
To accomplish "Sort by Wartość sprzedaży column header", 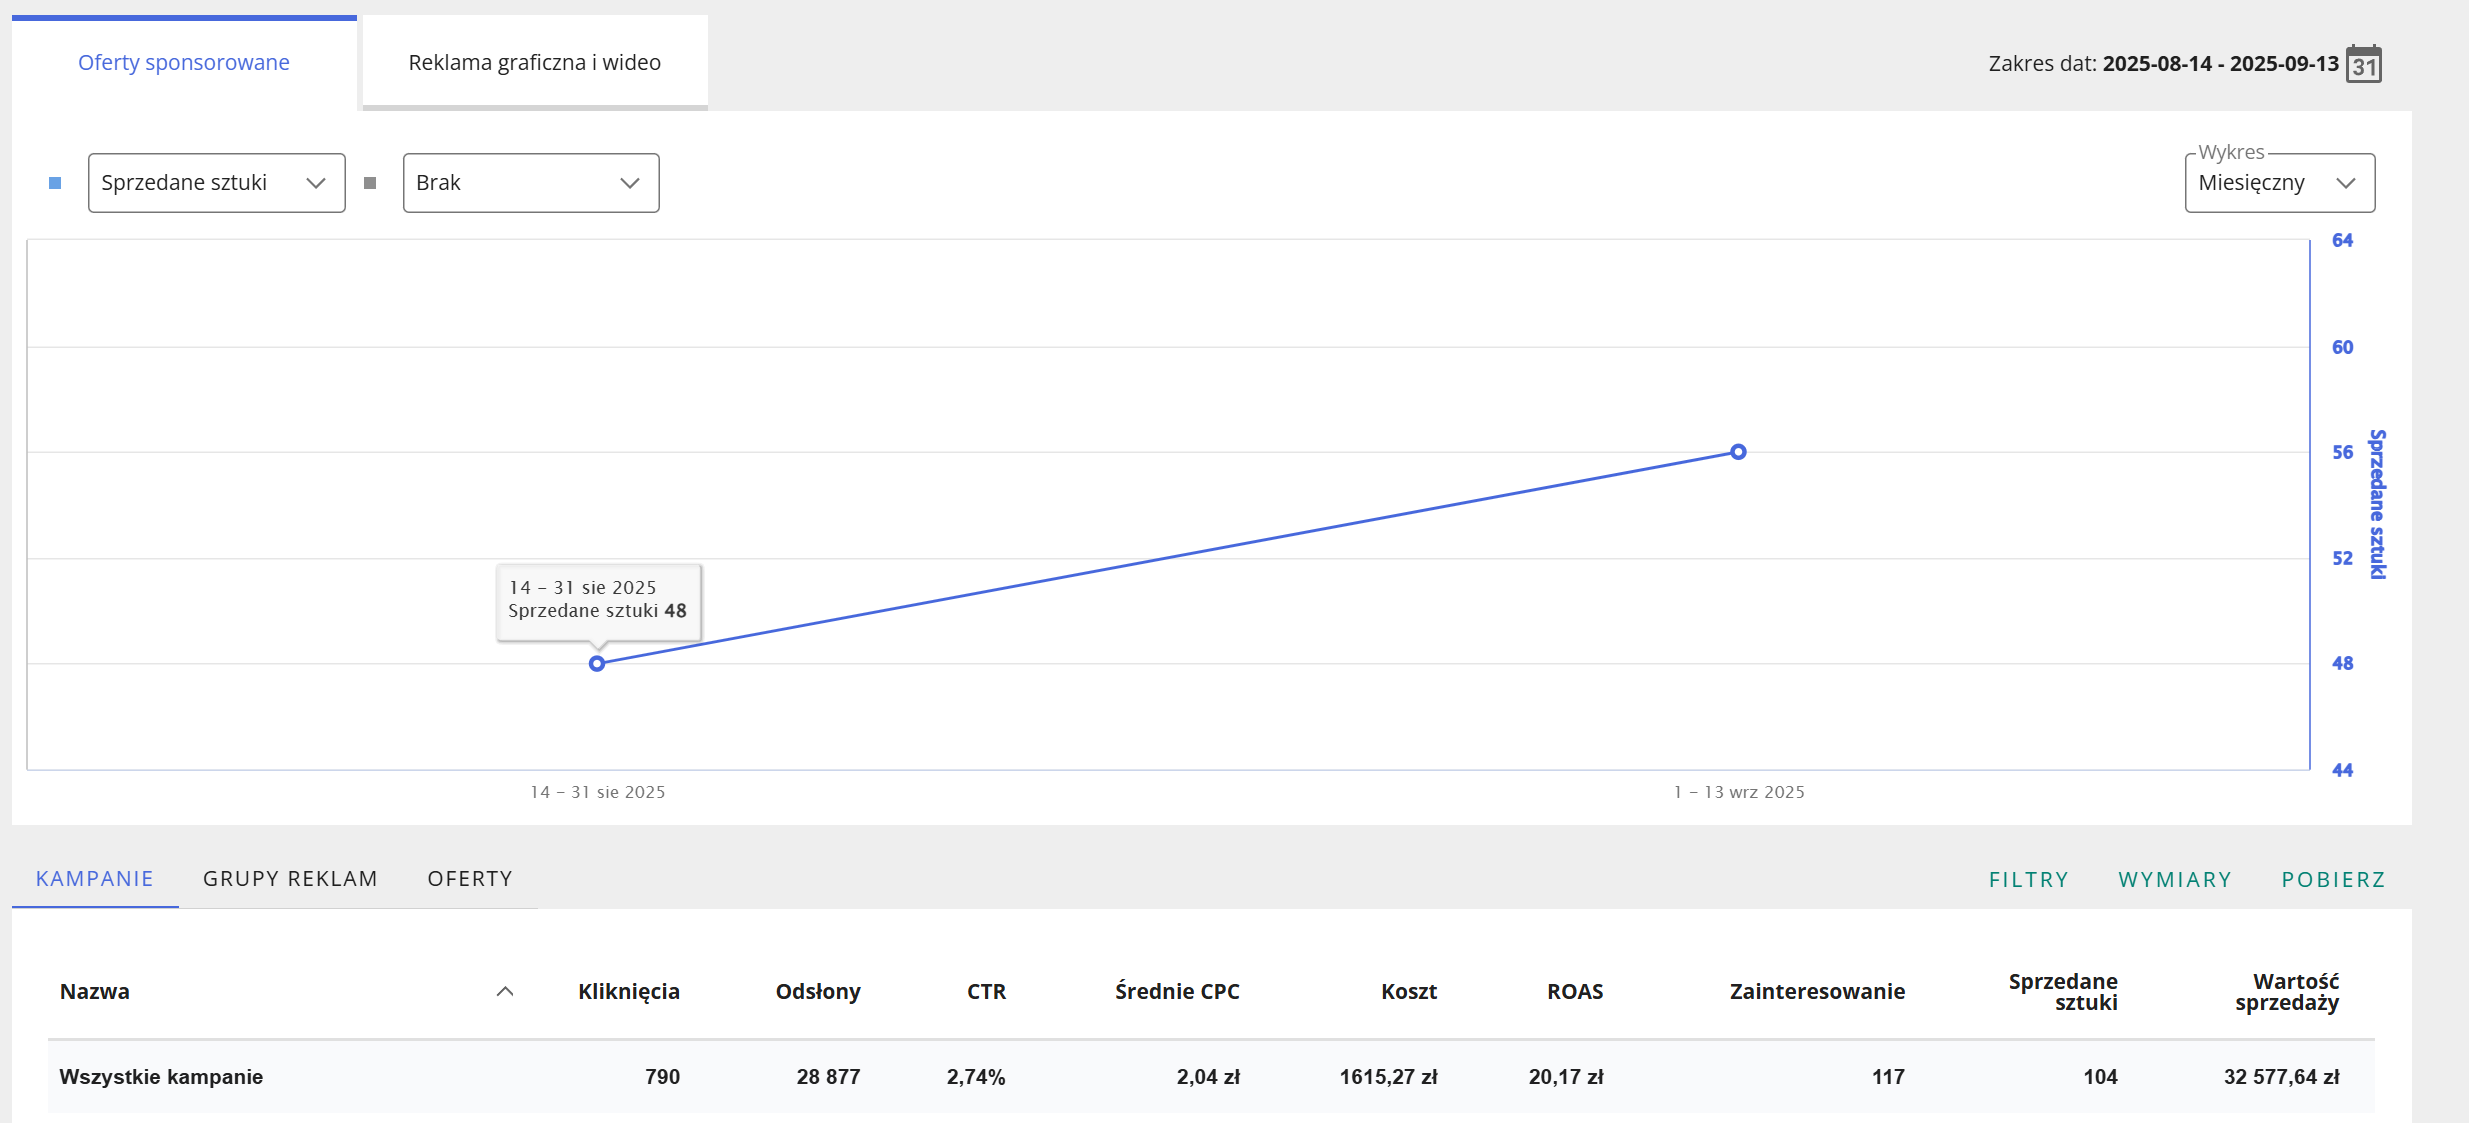I will coord(2288,992).
